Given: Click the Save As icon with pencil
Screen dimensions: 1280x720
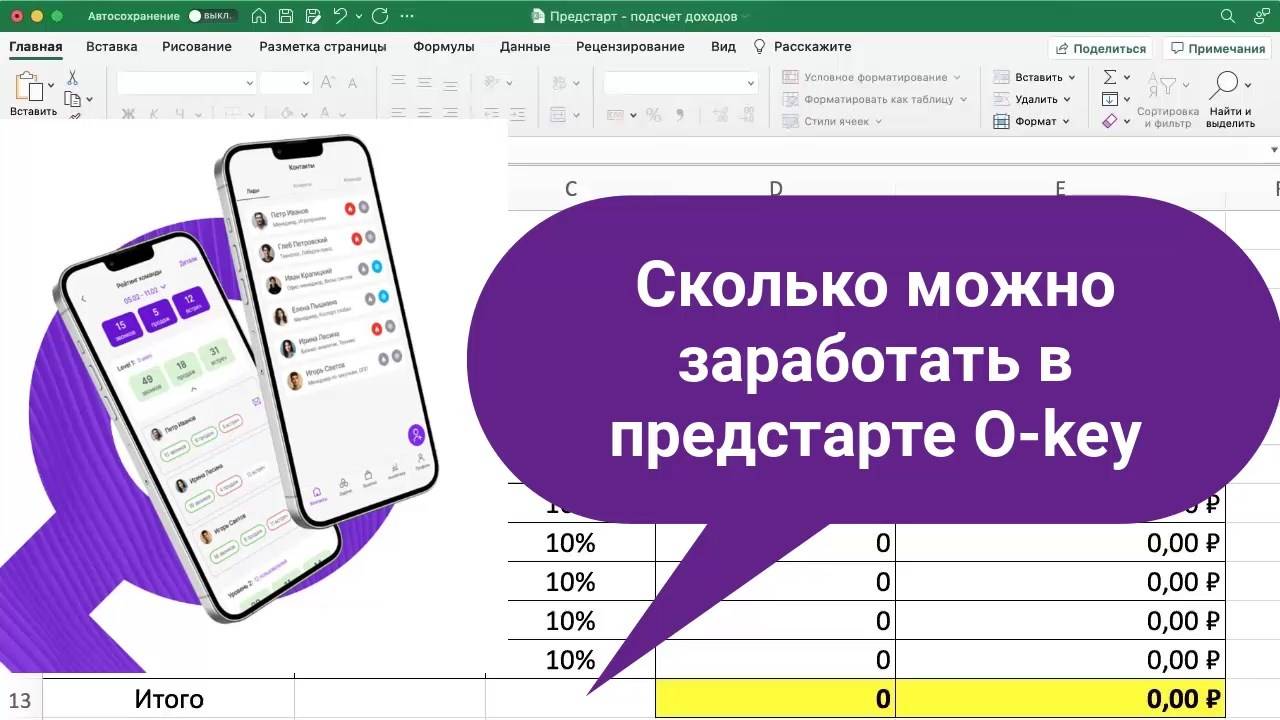Looking at the screenshot, I should (313, 16).
